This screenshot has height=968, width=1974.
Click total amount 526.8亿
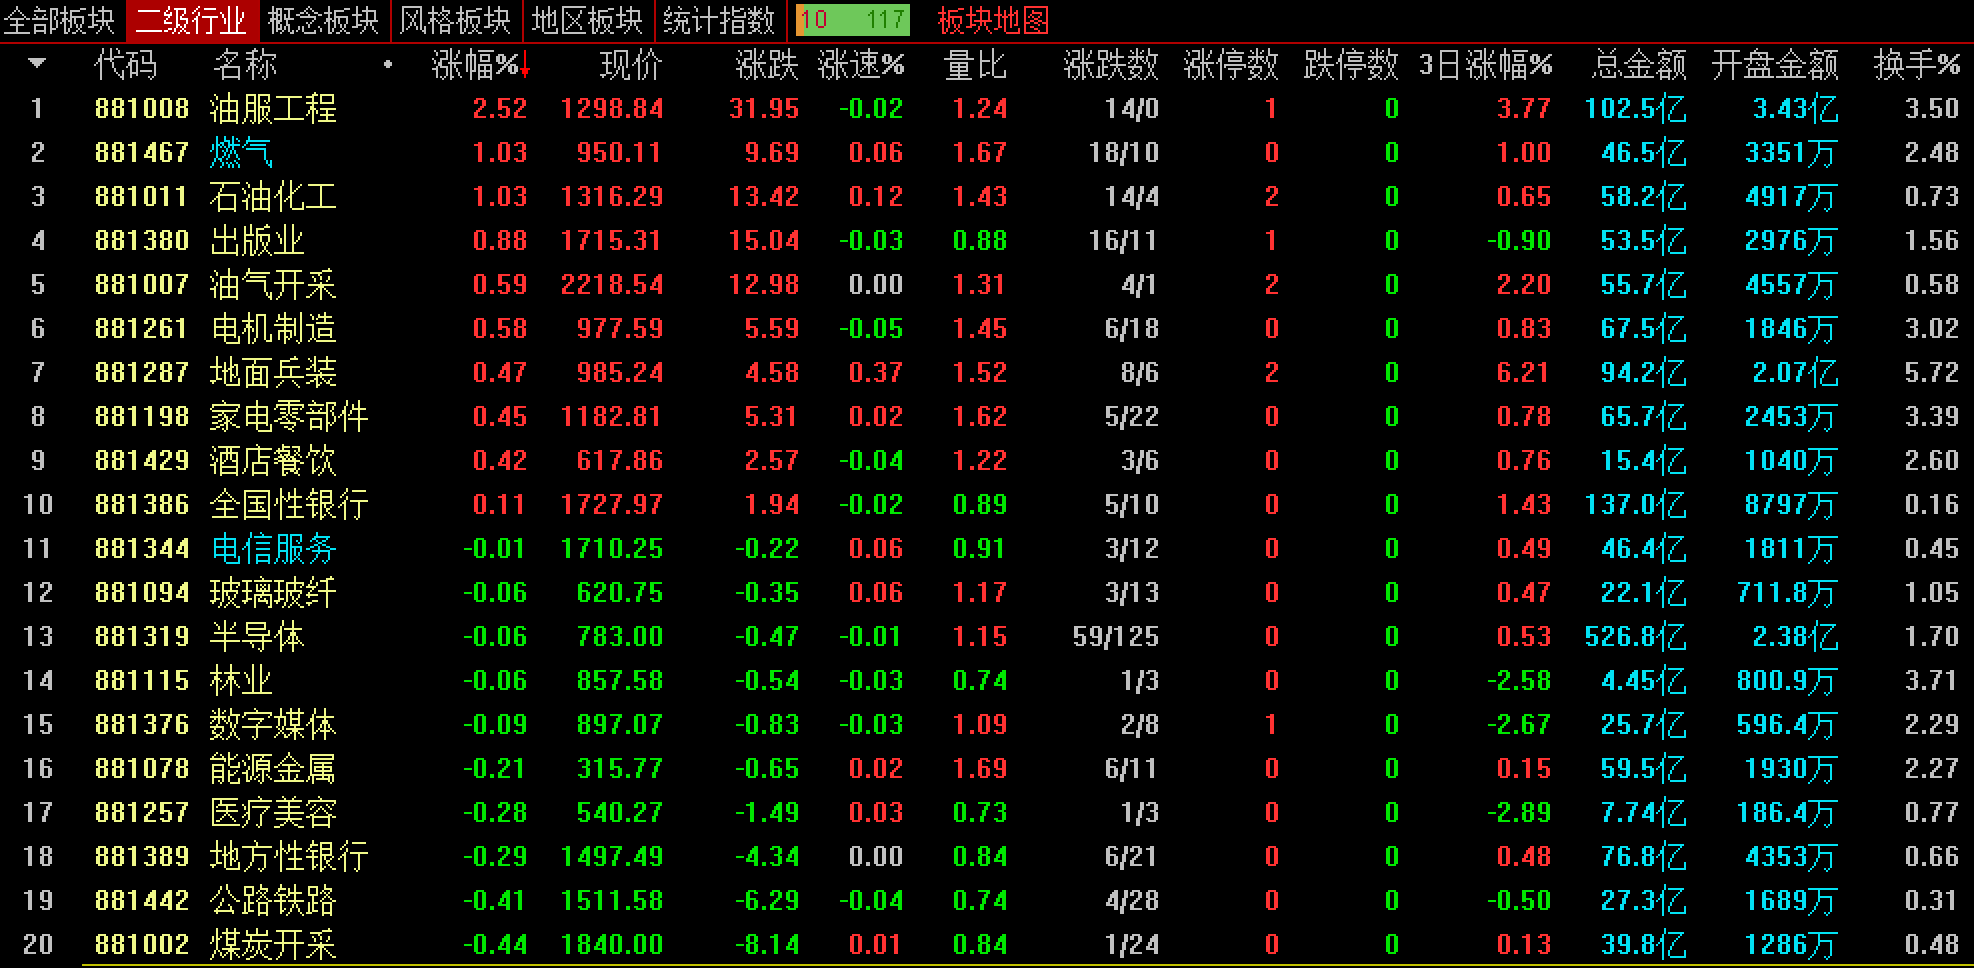tap(1636, 636)
